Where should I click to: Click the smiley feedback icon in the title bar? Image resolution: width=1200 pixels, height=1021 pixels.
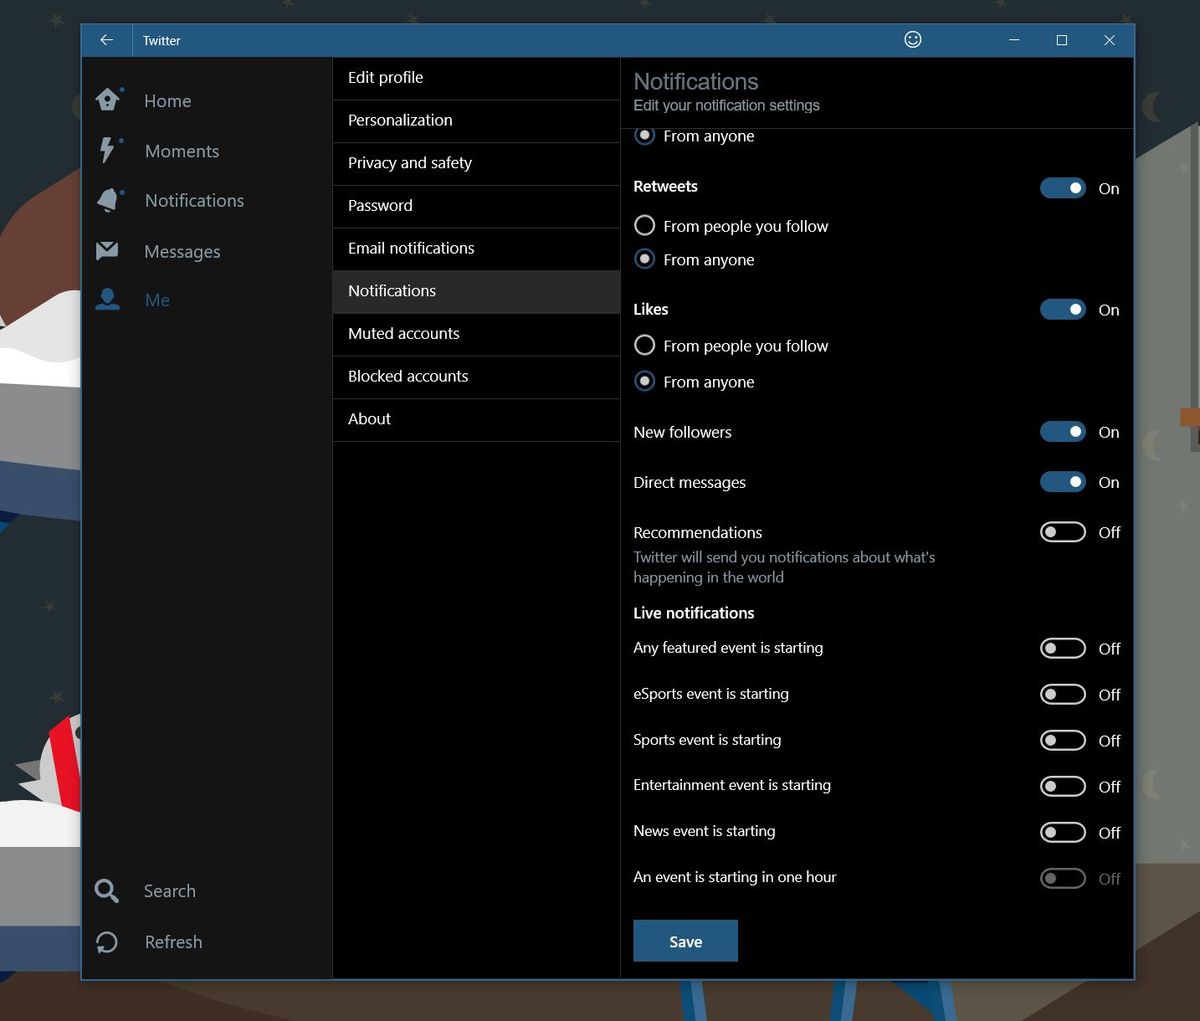click(x=912, y=39)
